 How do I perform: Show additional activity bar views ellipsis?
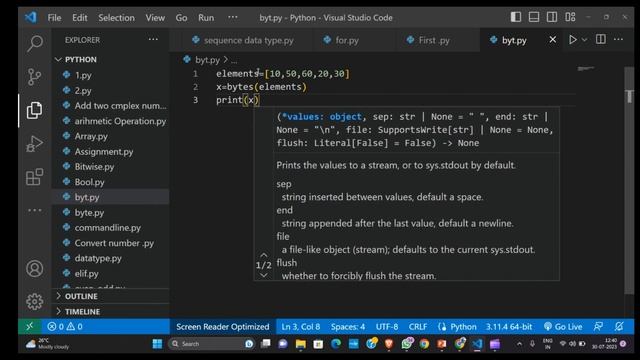(35, 210)
